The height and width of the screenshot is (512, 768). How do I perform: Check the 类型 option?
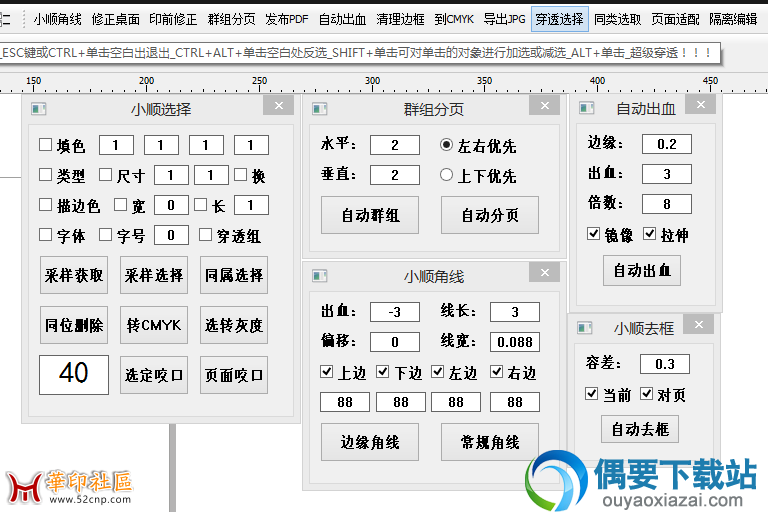click(x=46, y=174)
